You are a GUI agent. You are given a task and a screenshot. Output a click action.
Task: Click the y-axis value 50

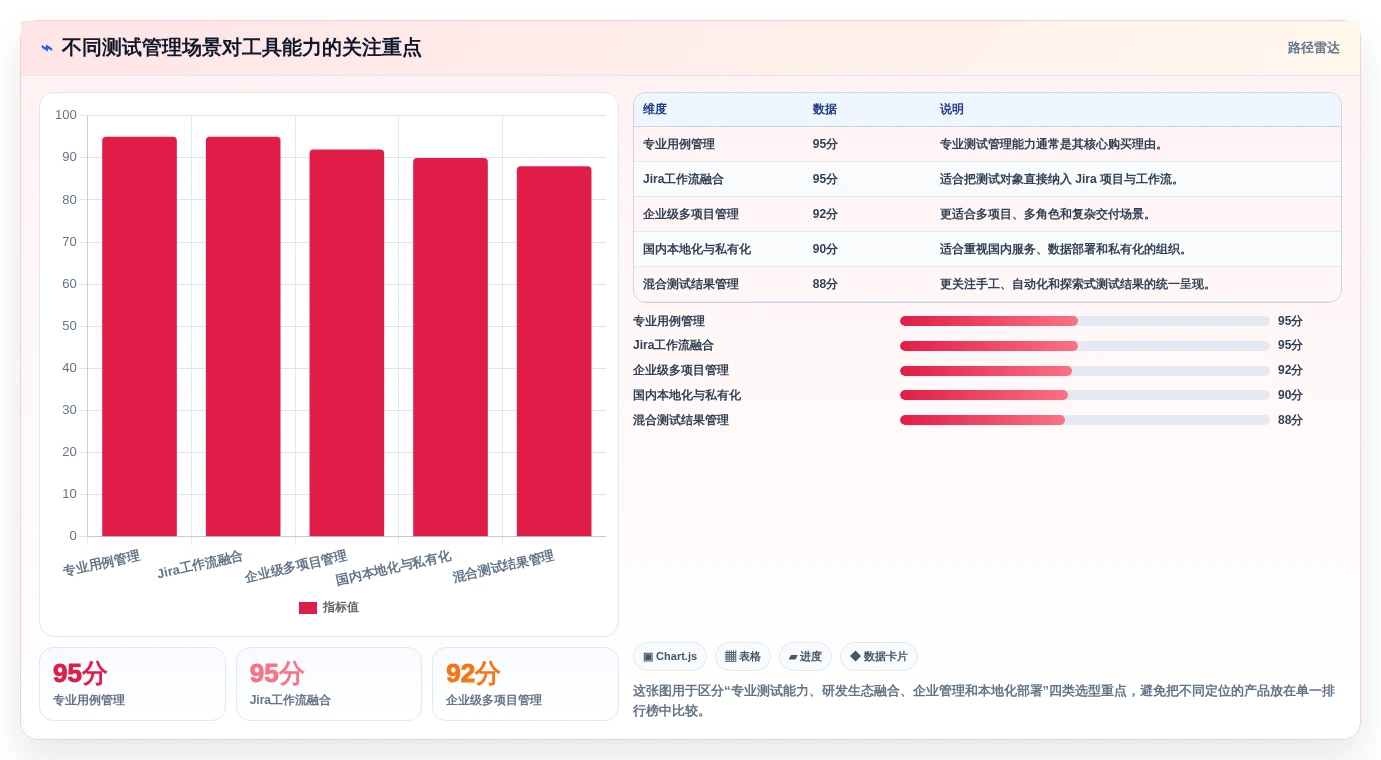pos(69,326)
